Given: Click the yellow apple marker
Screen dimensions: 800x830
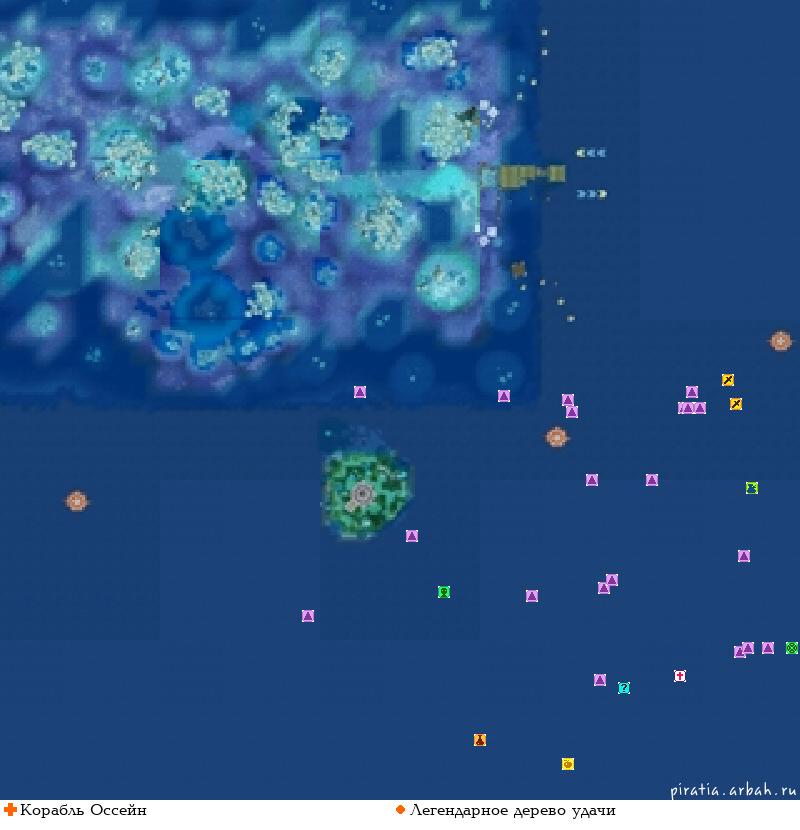Looking at the screenshot, I should coord(568,764).
